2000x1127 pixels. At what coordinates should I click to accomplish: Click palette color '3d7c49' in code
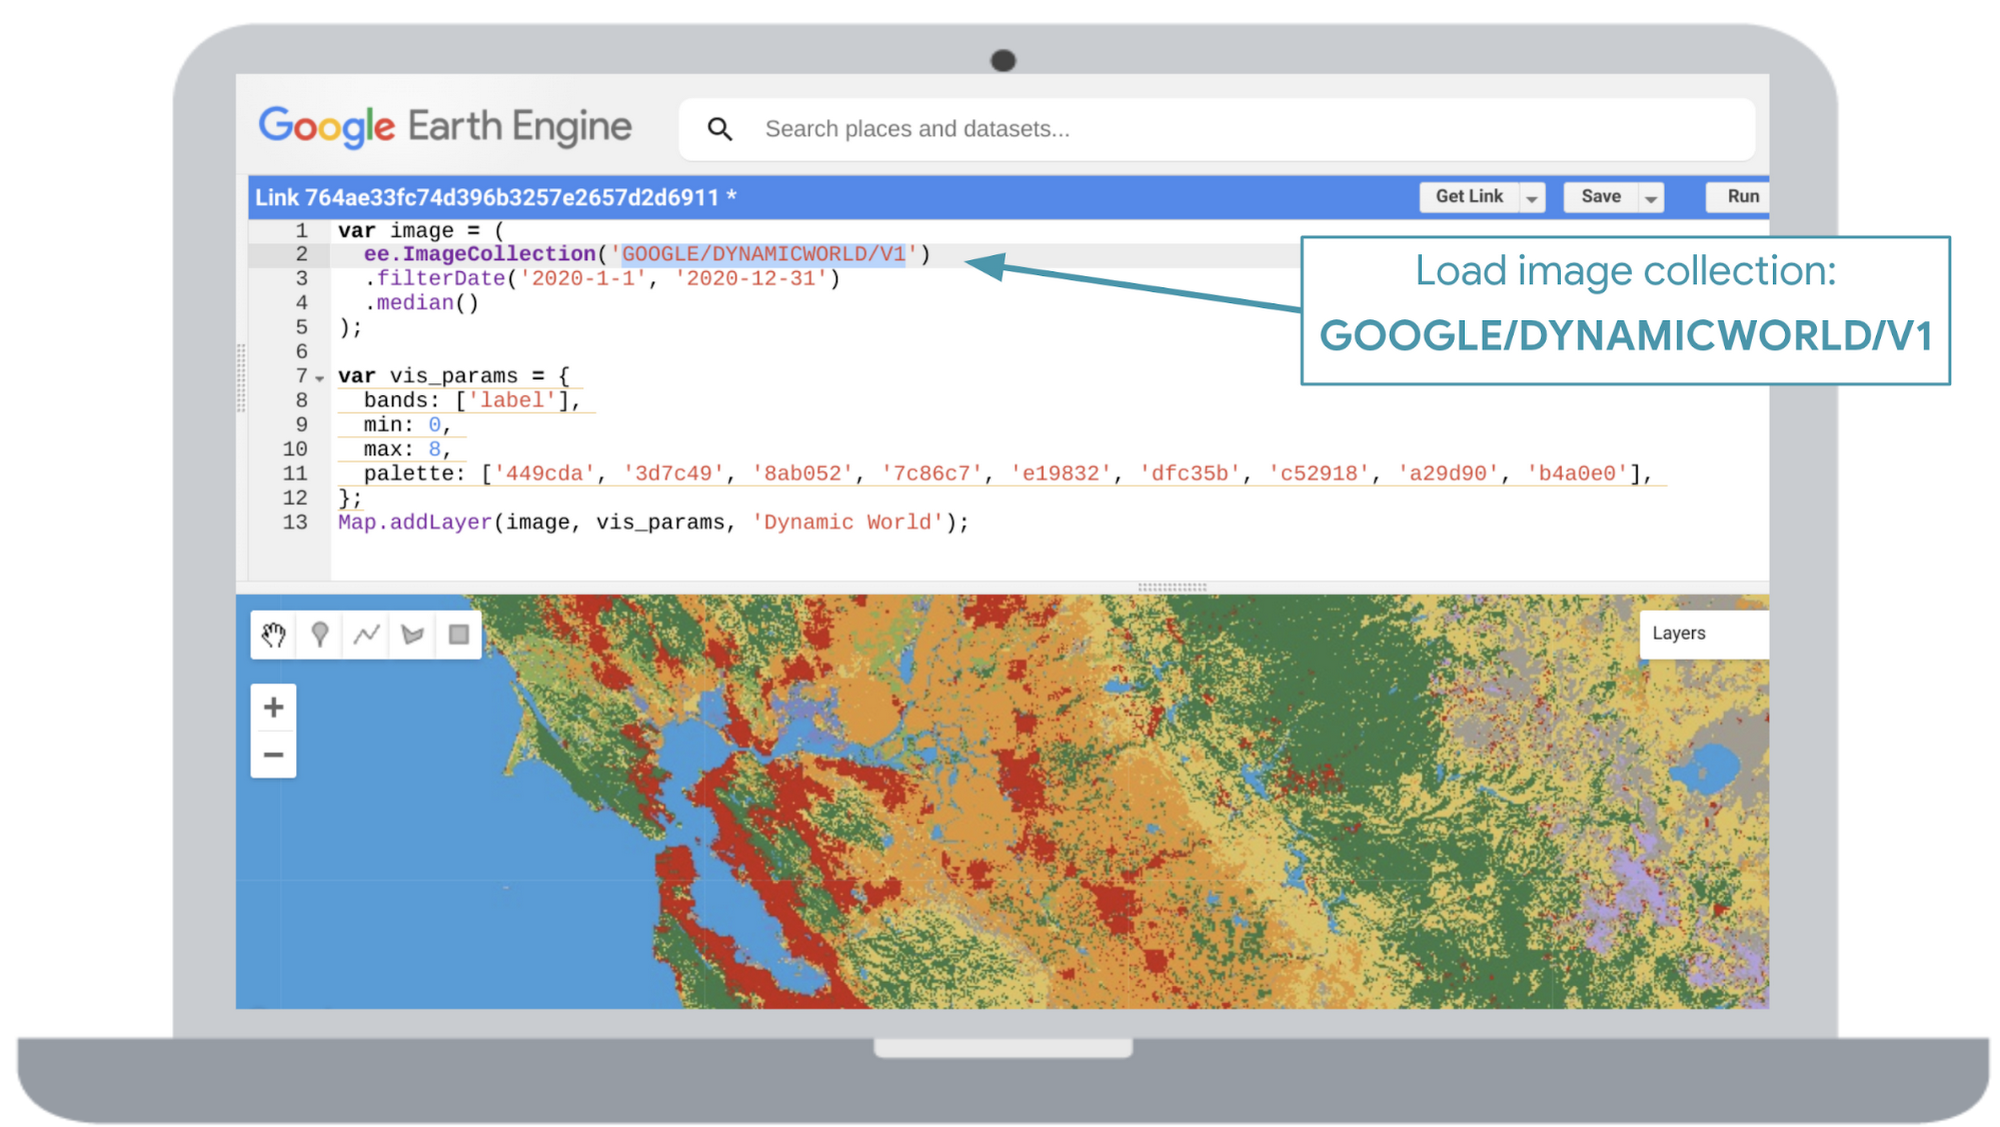[x=673, y=474]
